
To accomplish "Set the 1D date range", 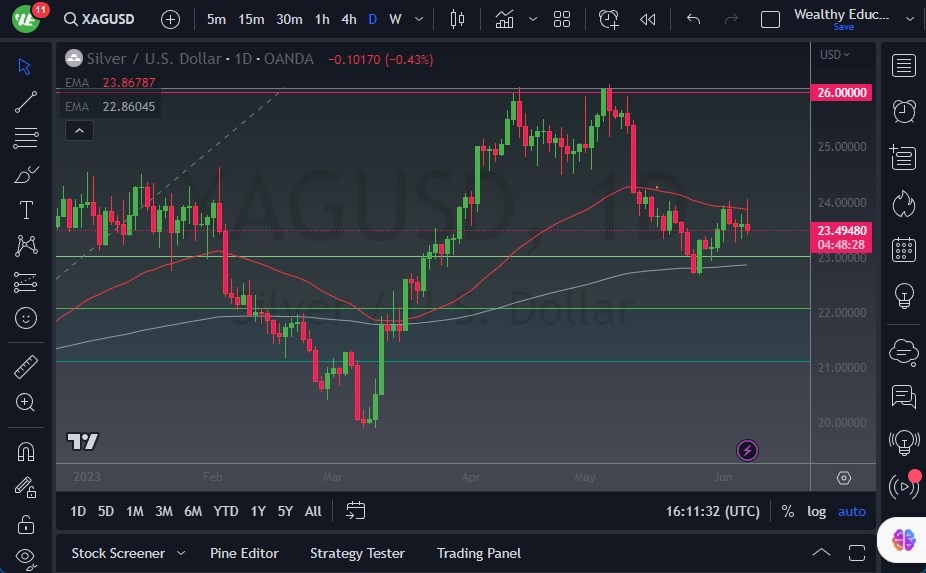I will (x=78, y=511).
